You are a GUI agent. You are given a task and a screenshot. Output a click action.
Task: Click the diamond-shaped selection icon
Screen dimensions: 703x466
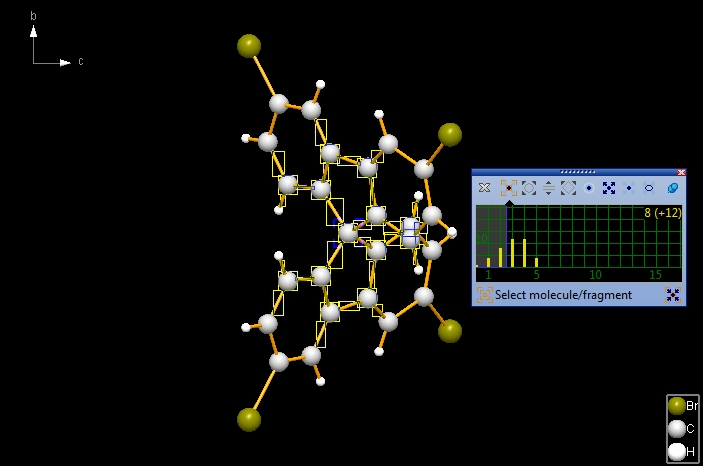click(x=568, y=188)
